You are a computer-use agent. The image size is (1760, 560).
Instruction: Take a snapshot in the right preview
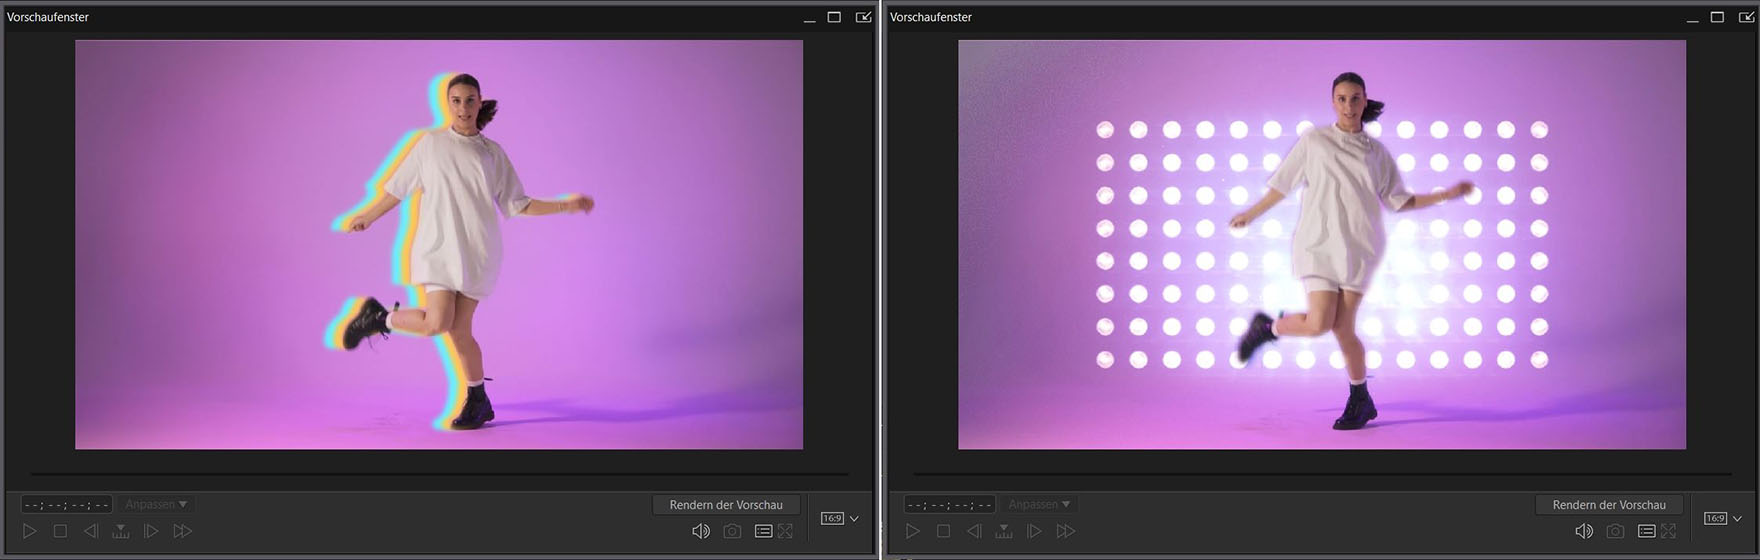tap(1615, 531)
